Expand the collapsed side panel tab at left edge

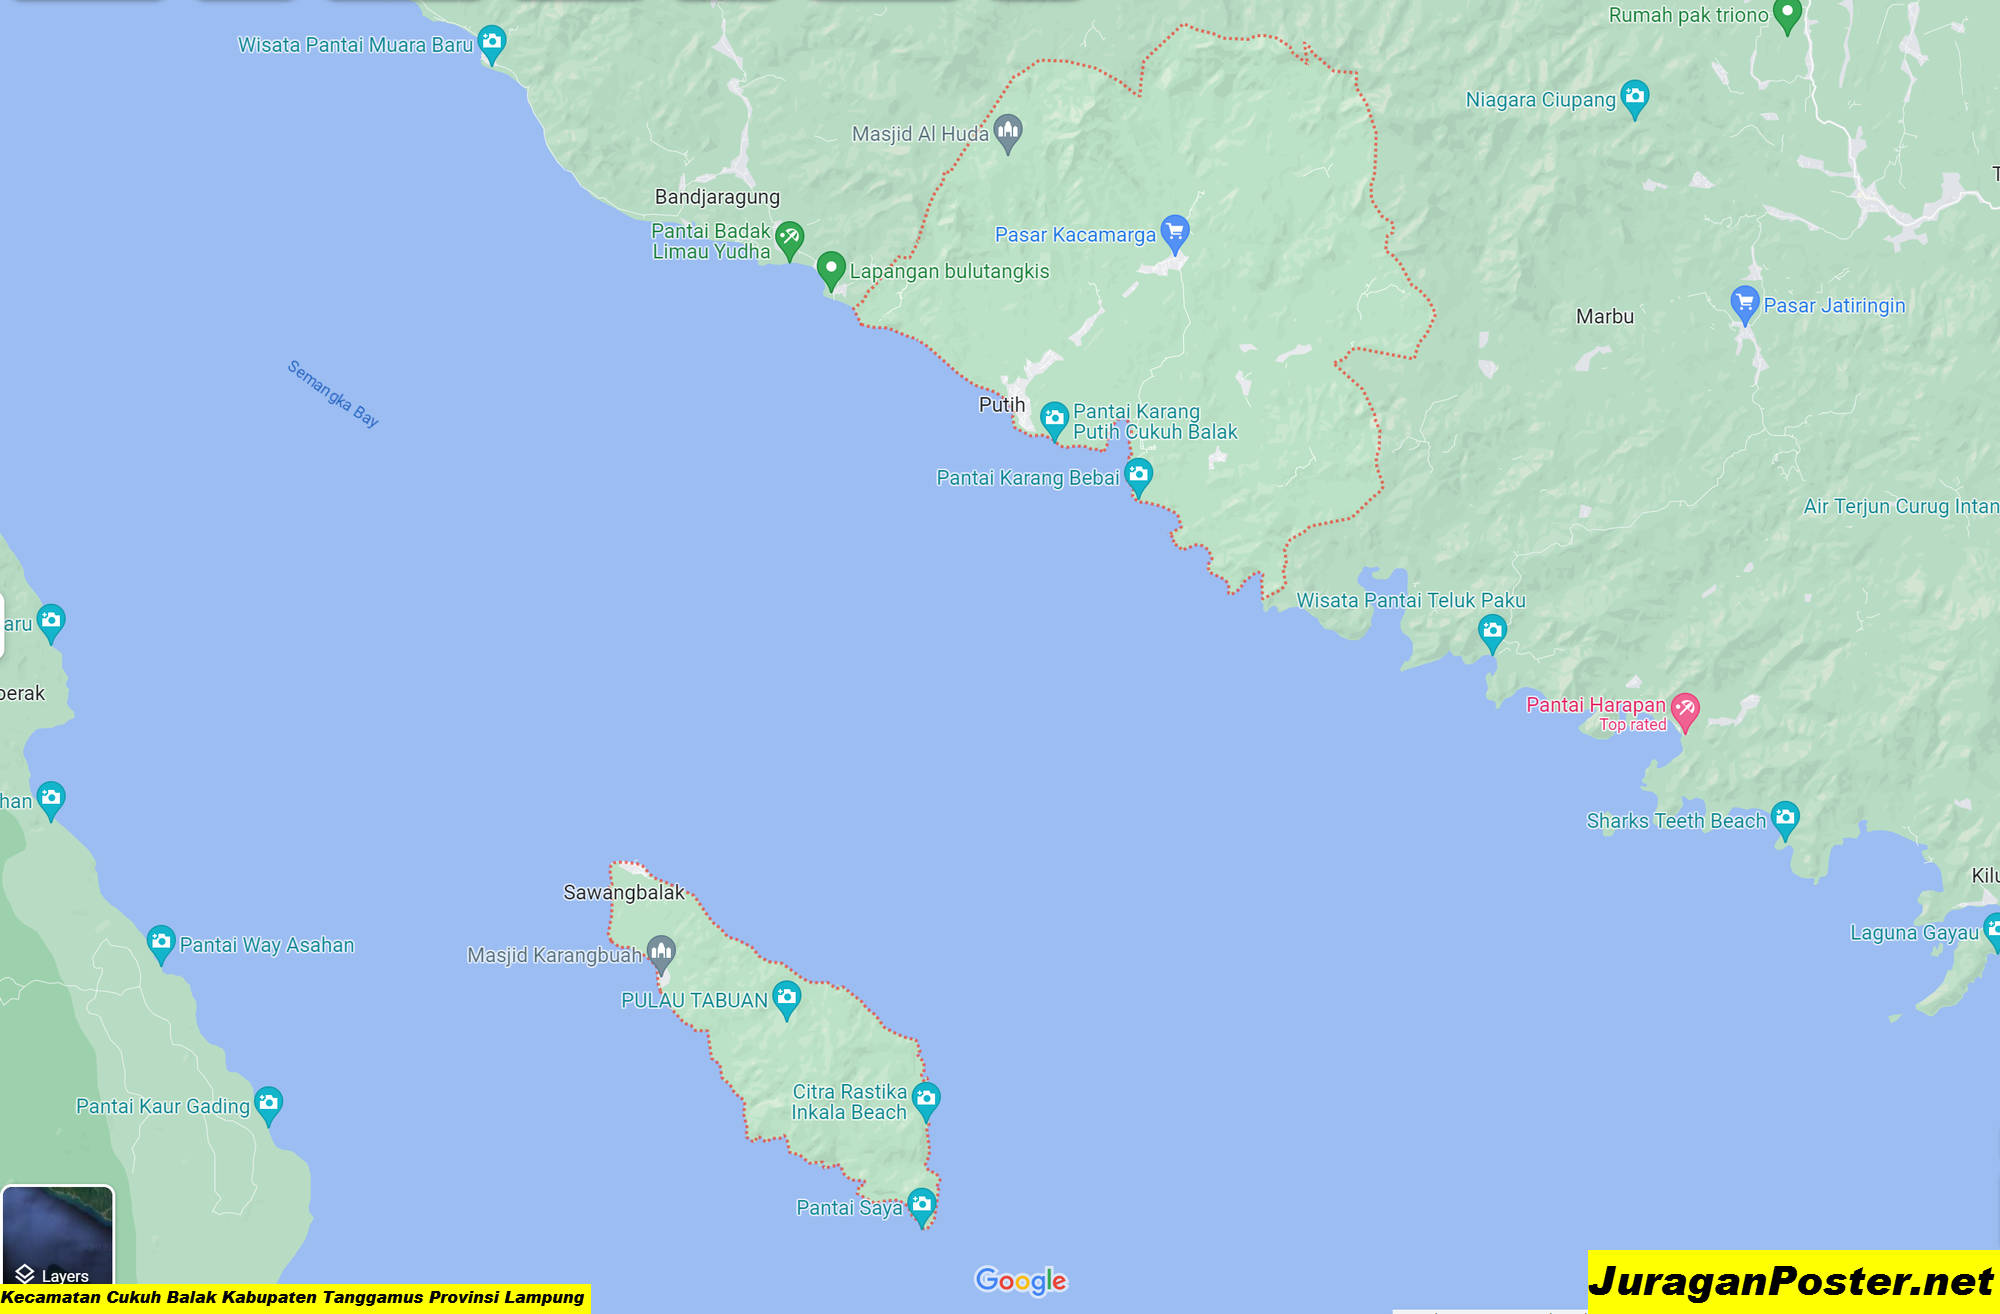[2, 626]
